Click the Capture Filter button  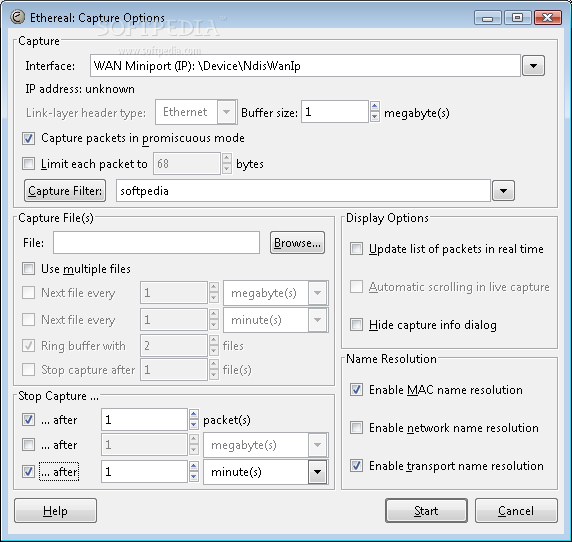[x=65, y=191]
